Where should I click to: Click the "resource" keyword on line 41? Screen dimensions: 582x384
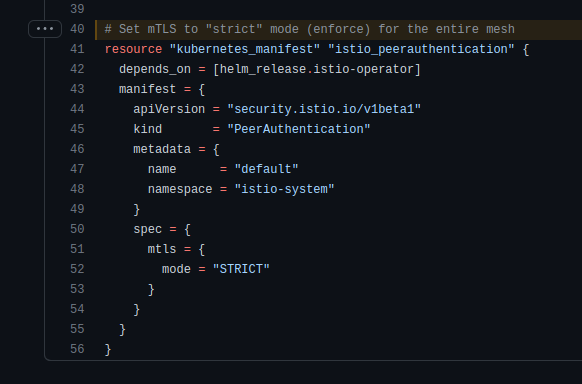(x=133, y=49)
